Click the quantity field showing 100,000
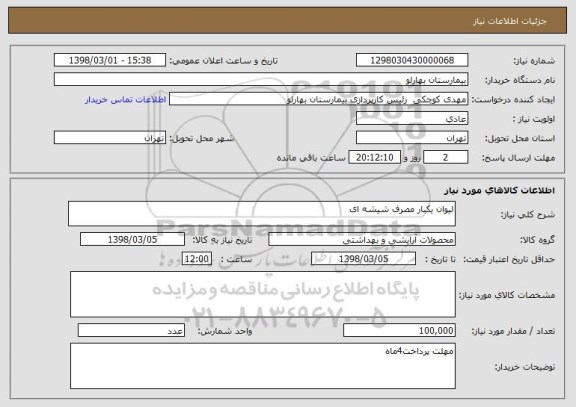Viewport: 576px width, 407px height. pyautogui.click(x=399, y=330)
